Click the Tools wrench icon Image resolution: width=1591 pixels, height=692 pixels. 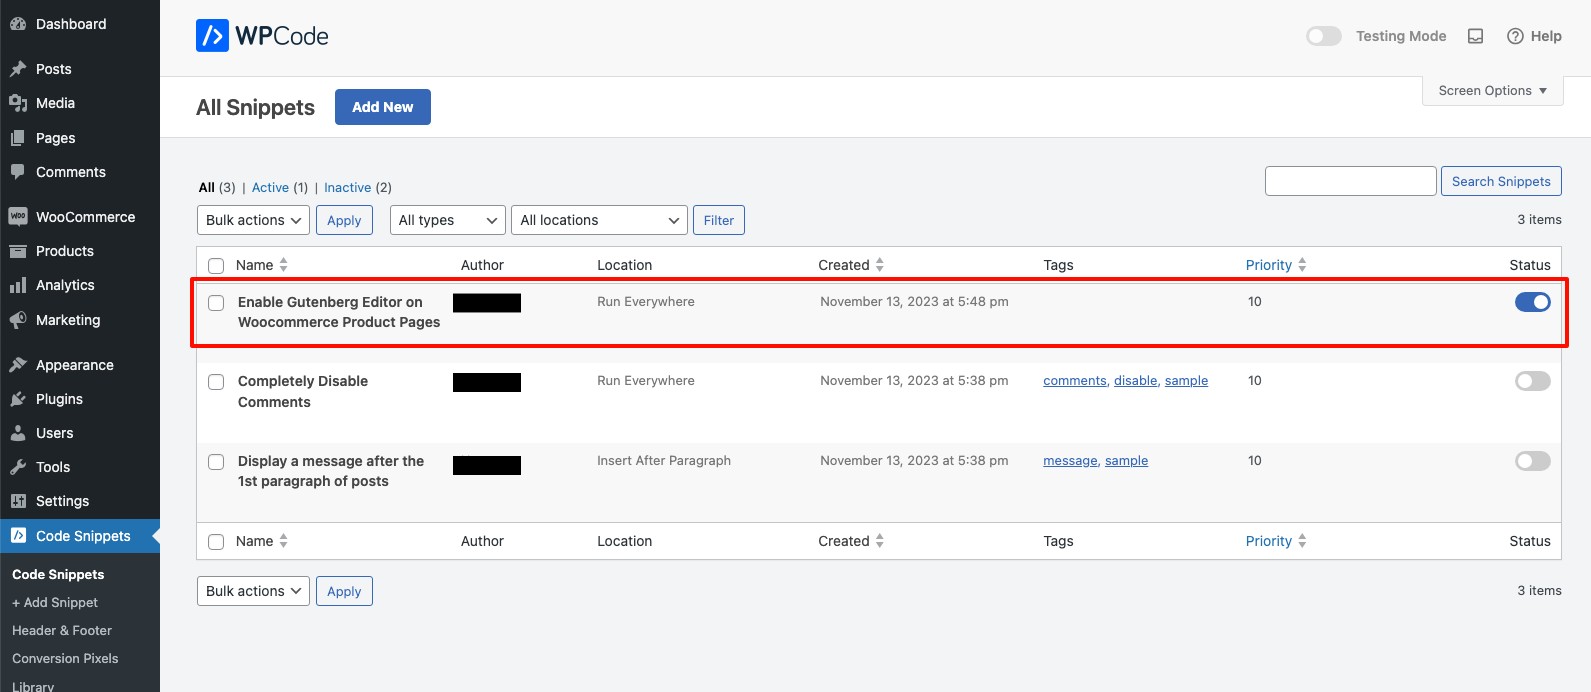[x=18, y=467]
